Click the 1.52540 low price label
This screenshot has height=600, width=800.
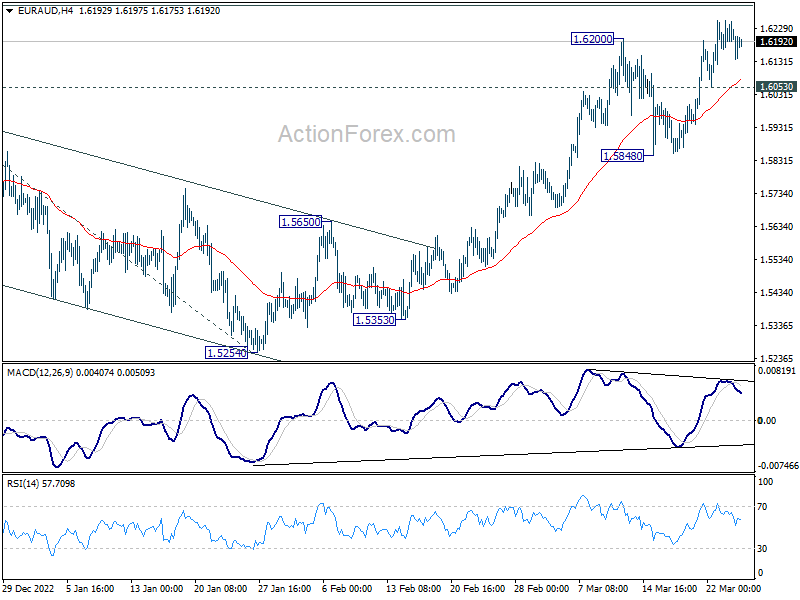227,353
